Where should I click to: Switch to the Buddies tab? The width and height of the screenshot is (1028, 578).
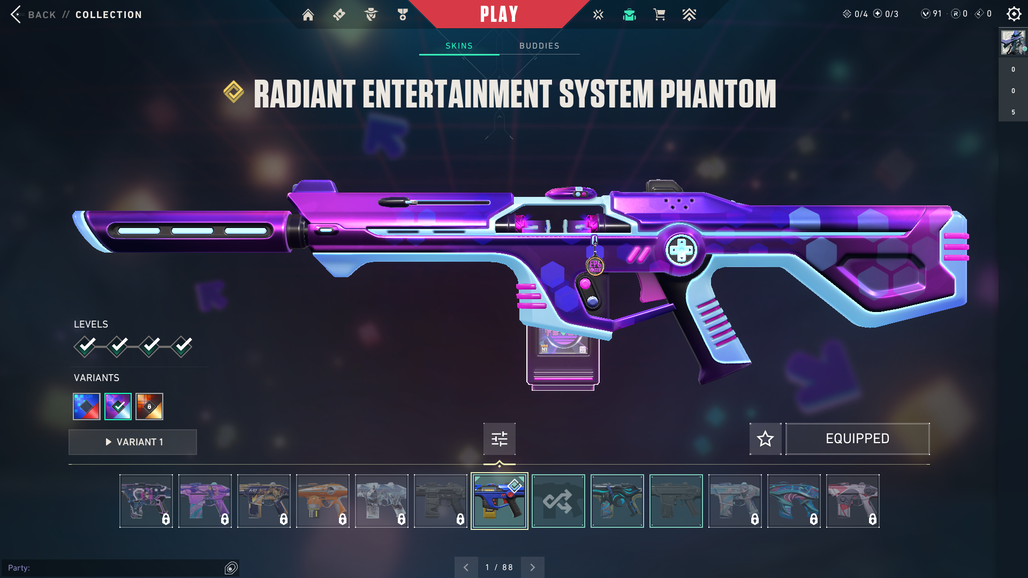539,46
